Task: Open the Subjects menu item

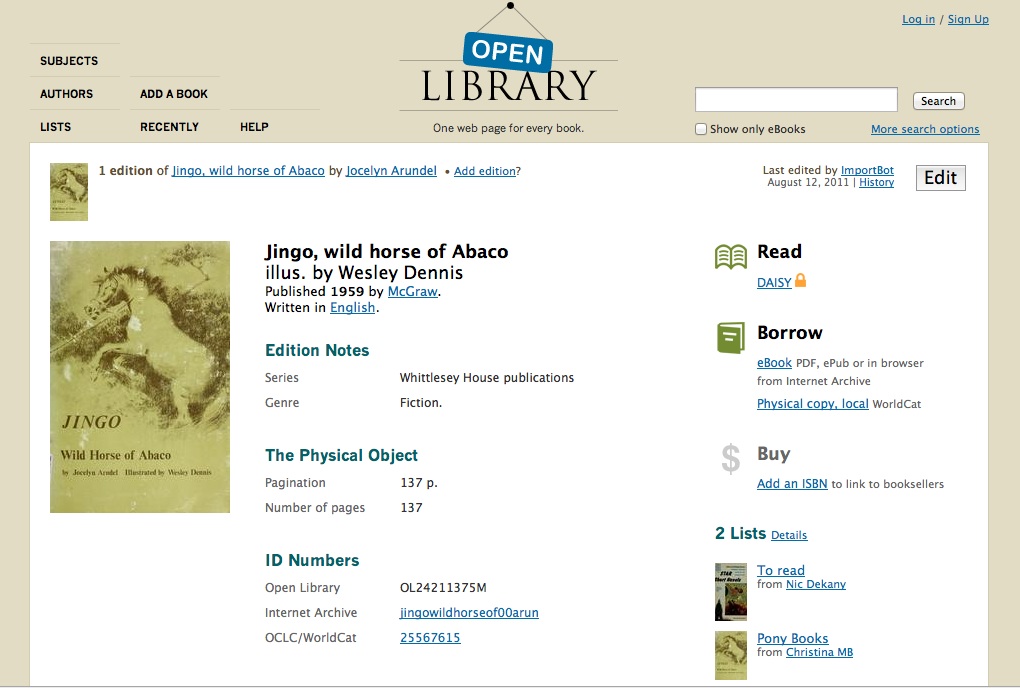Action: click(x=69, y=61)
